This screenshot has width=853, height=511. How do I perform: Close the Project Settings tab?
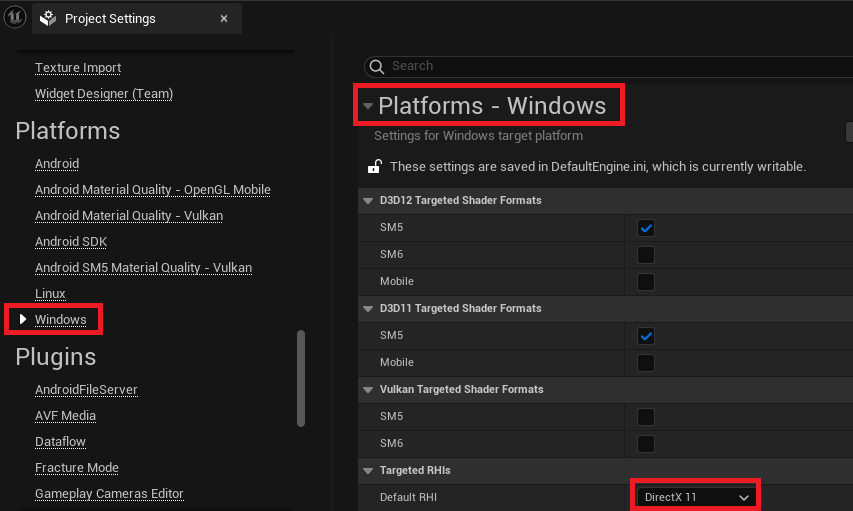(224, 18)
